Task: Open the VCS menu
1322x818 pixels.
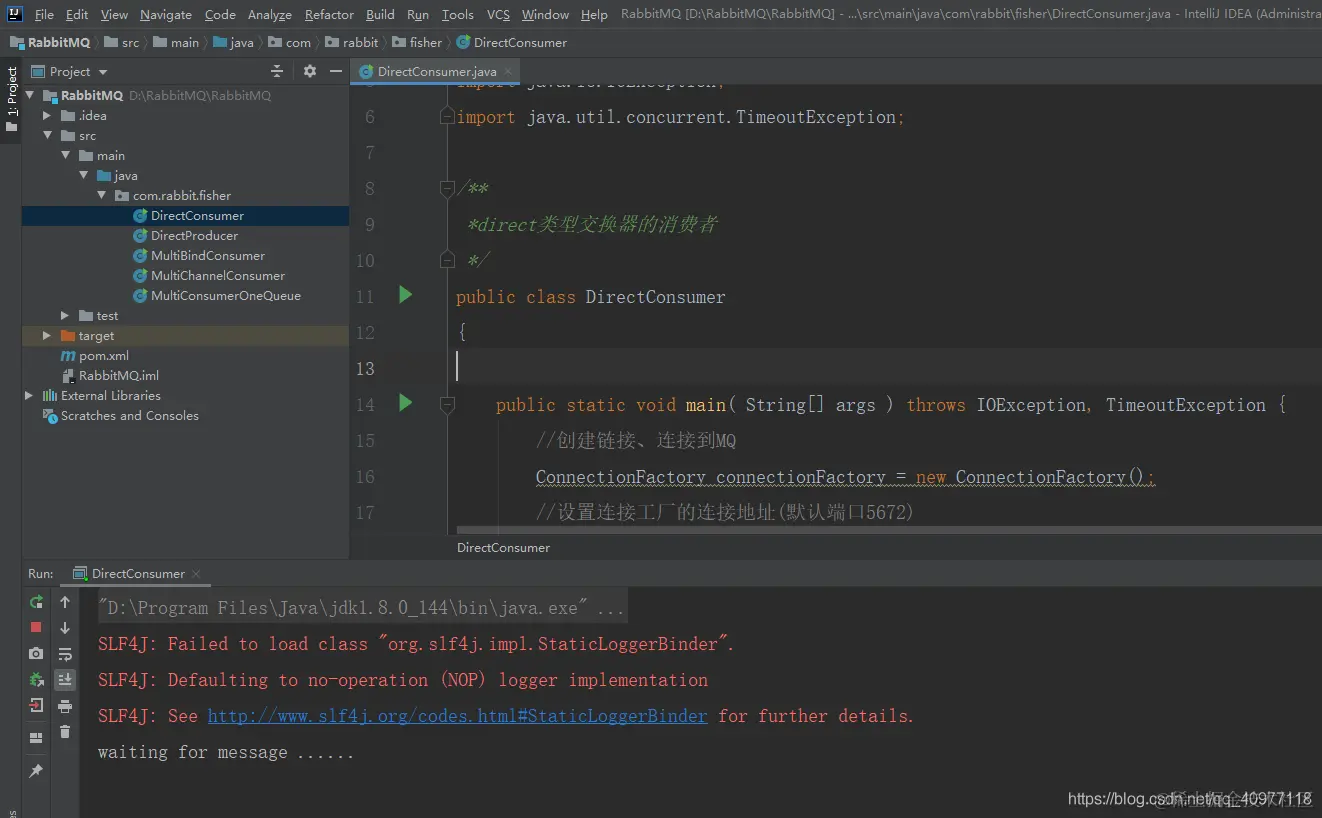Action: [x=498, y=14]
